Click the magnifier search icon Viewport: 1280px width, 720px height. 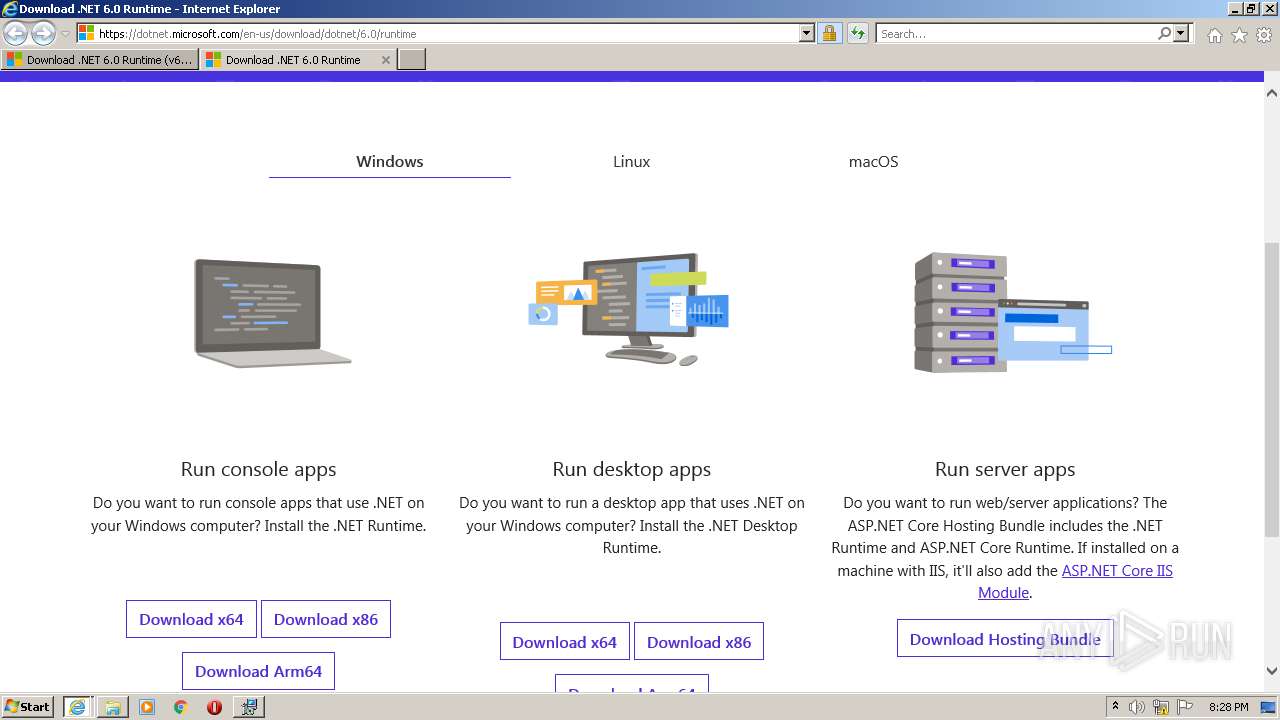[x=1164, y=33]
